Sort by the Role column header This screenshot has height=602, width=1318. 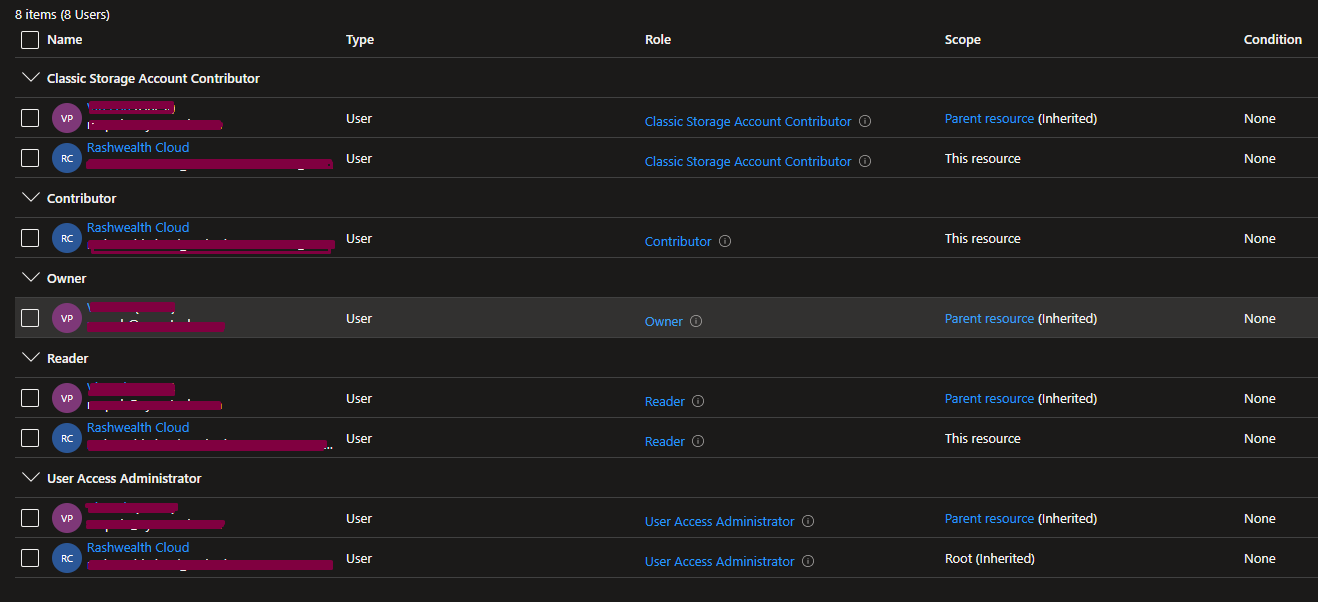[658, 40]
